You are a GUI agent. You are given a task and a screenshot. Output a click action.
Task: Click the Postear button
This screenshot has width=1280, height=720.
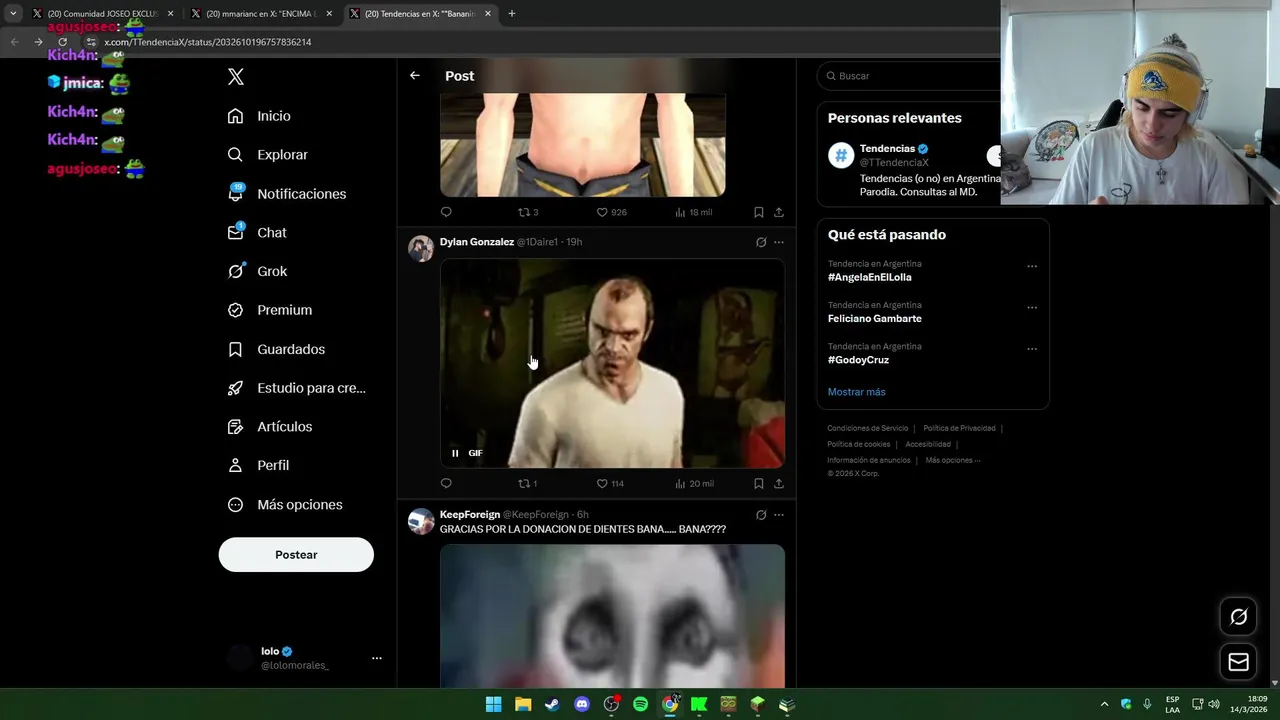click(296, 555)
